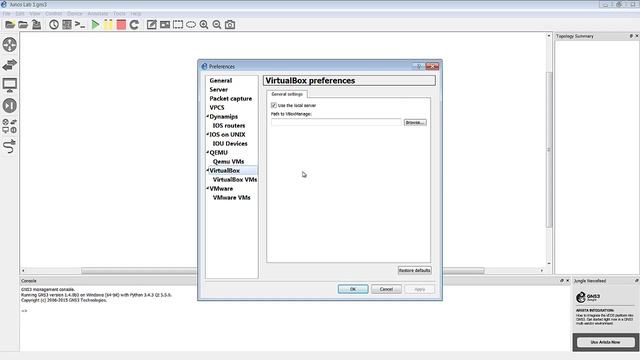Collapse the Dynamips tree node
Screen dimensions: 640x360
tap(207, 116)
